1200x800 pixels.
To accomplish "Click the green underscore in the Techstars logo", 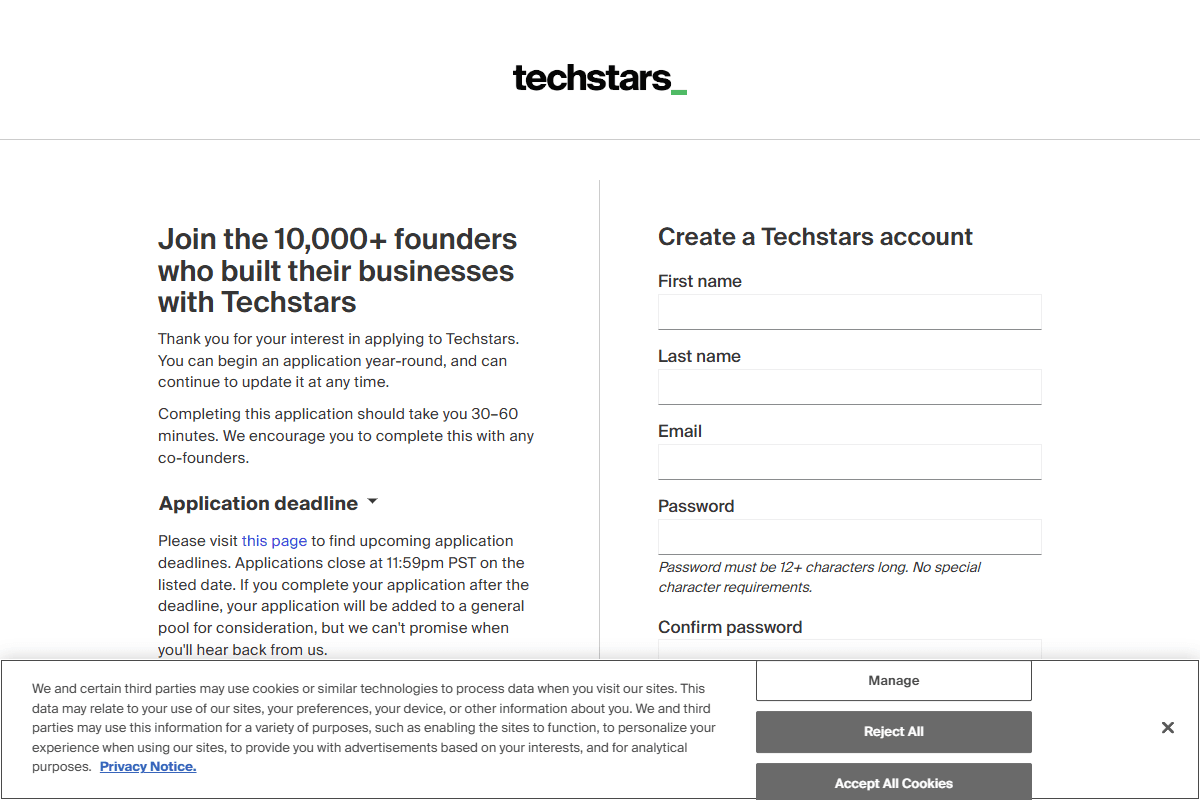I will [679, 90].
